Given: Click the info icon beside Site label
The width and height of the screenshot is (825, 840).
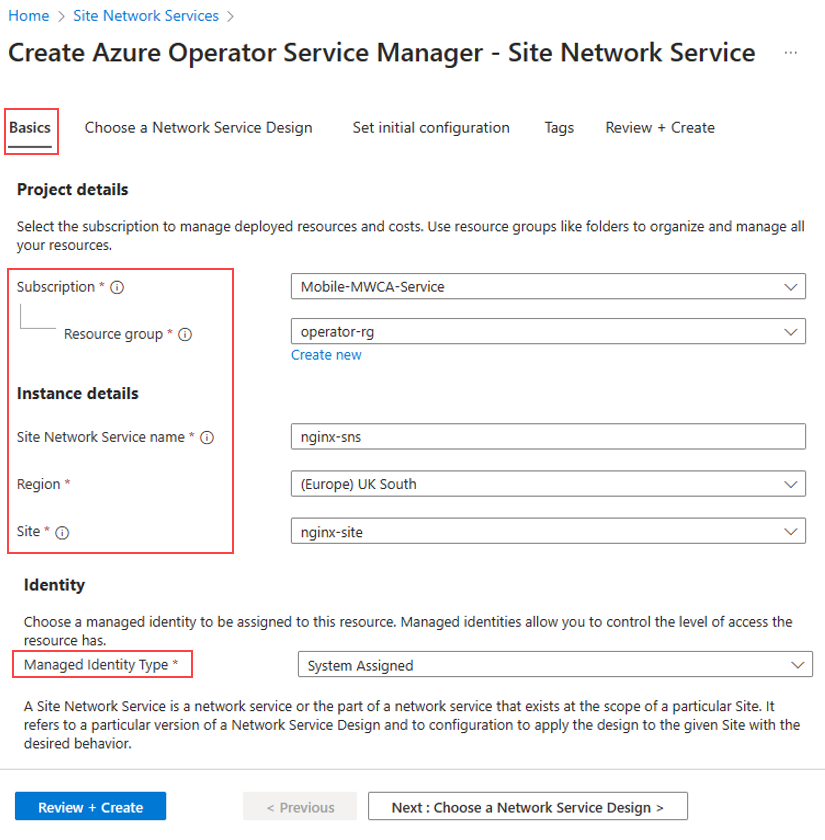Looking at the screenshot, I should point(62,532).
